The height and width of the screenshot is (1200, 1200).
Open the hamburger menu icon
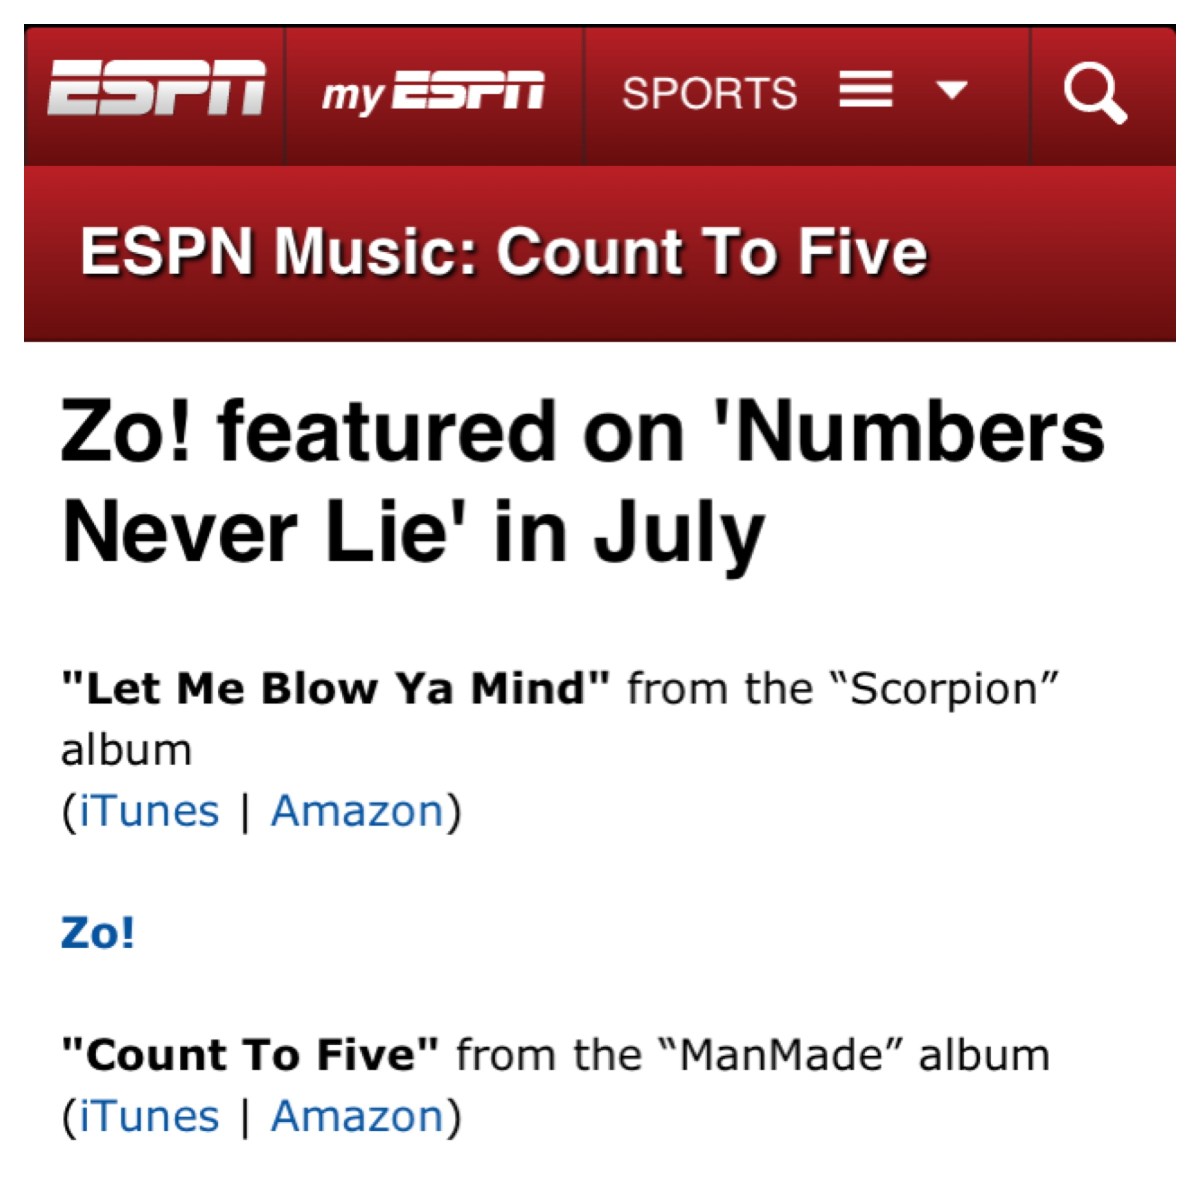(x=865, y=92)
